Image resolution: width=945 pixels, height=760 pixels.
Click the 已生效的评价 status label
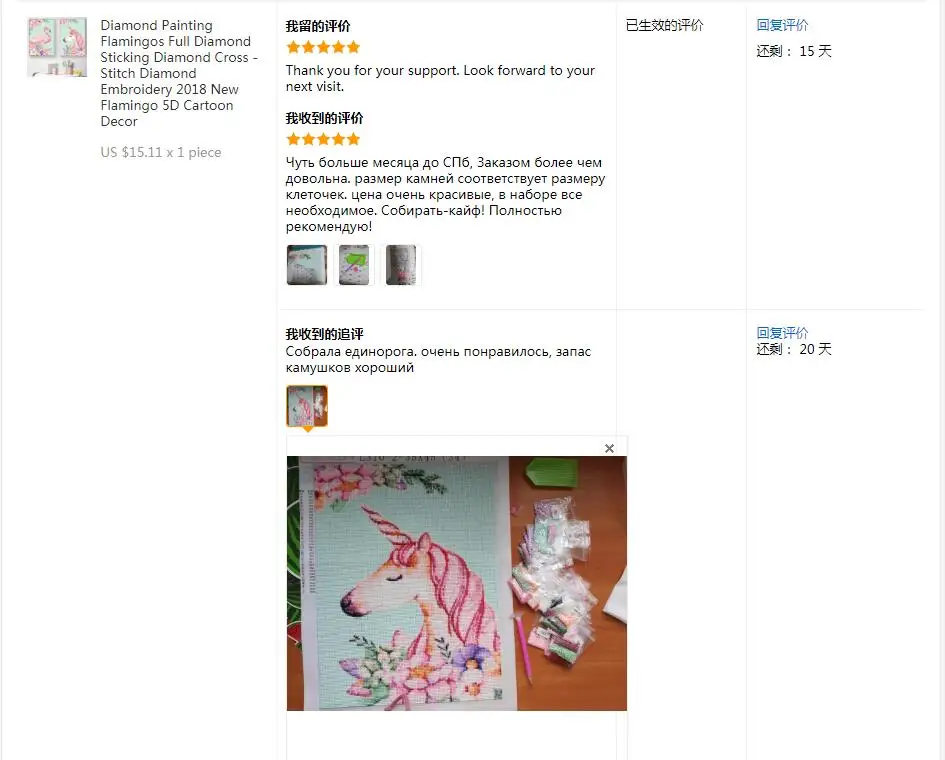coord(664,25)
